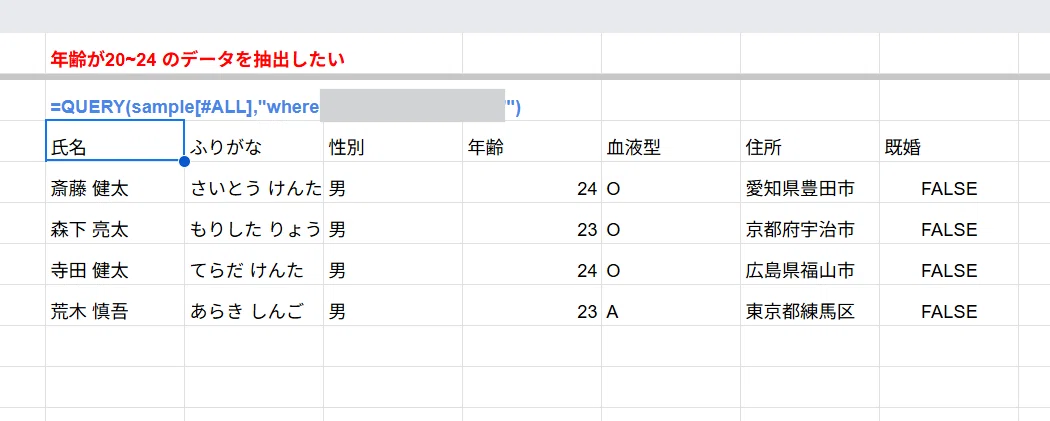The image size is (1050, 421).
Task: Select the 氏名 header cell
Action: pyautogui.click(x=115, y=141)
